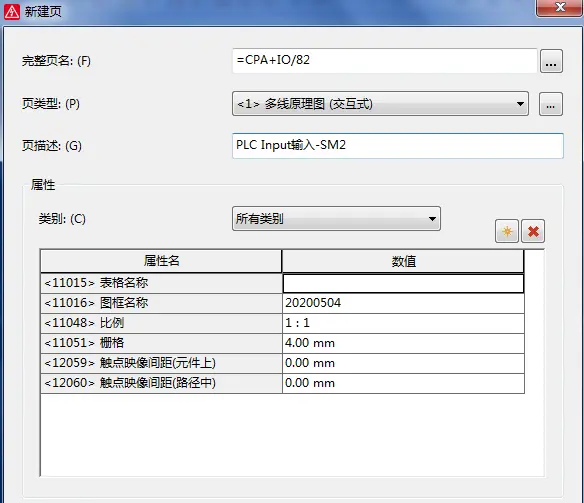
Task: Select the 20200504 frame name value
Action: (403, 303)
